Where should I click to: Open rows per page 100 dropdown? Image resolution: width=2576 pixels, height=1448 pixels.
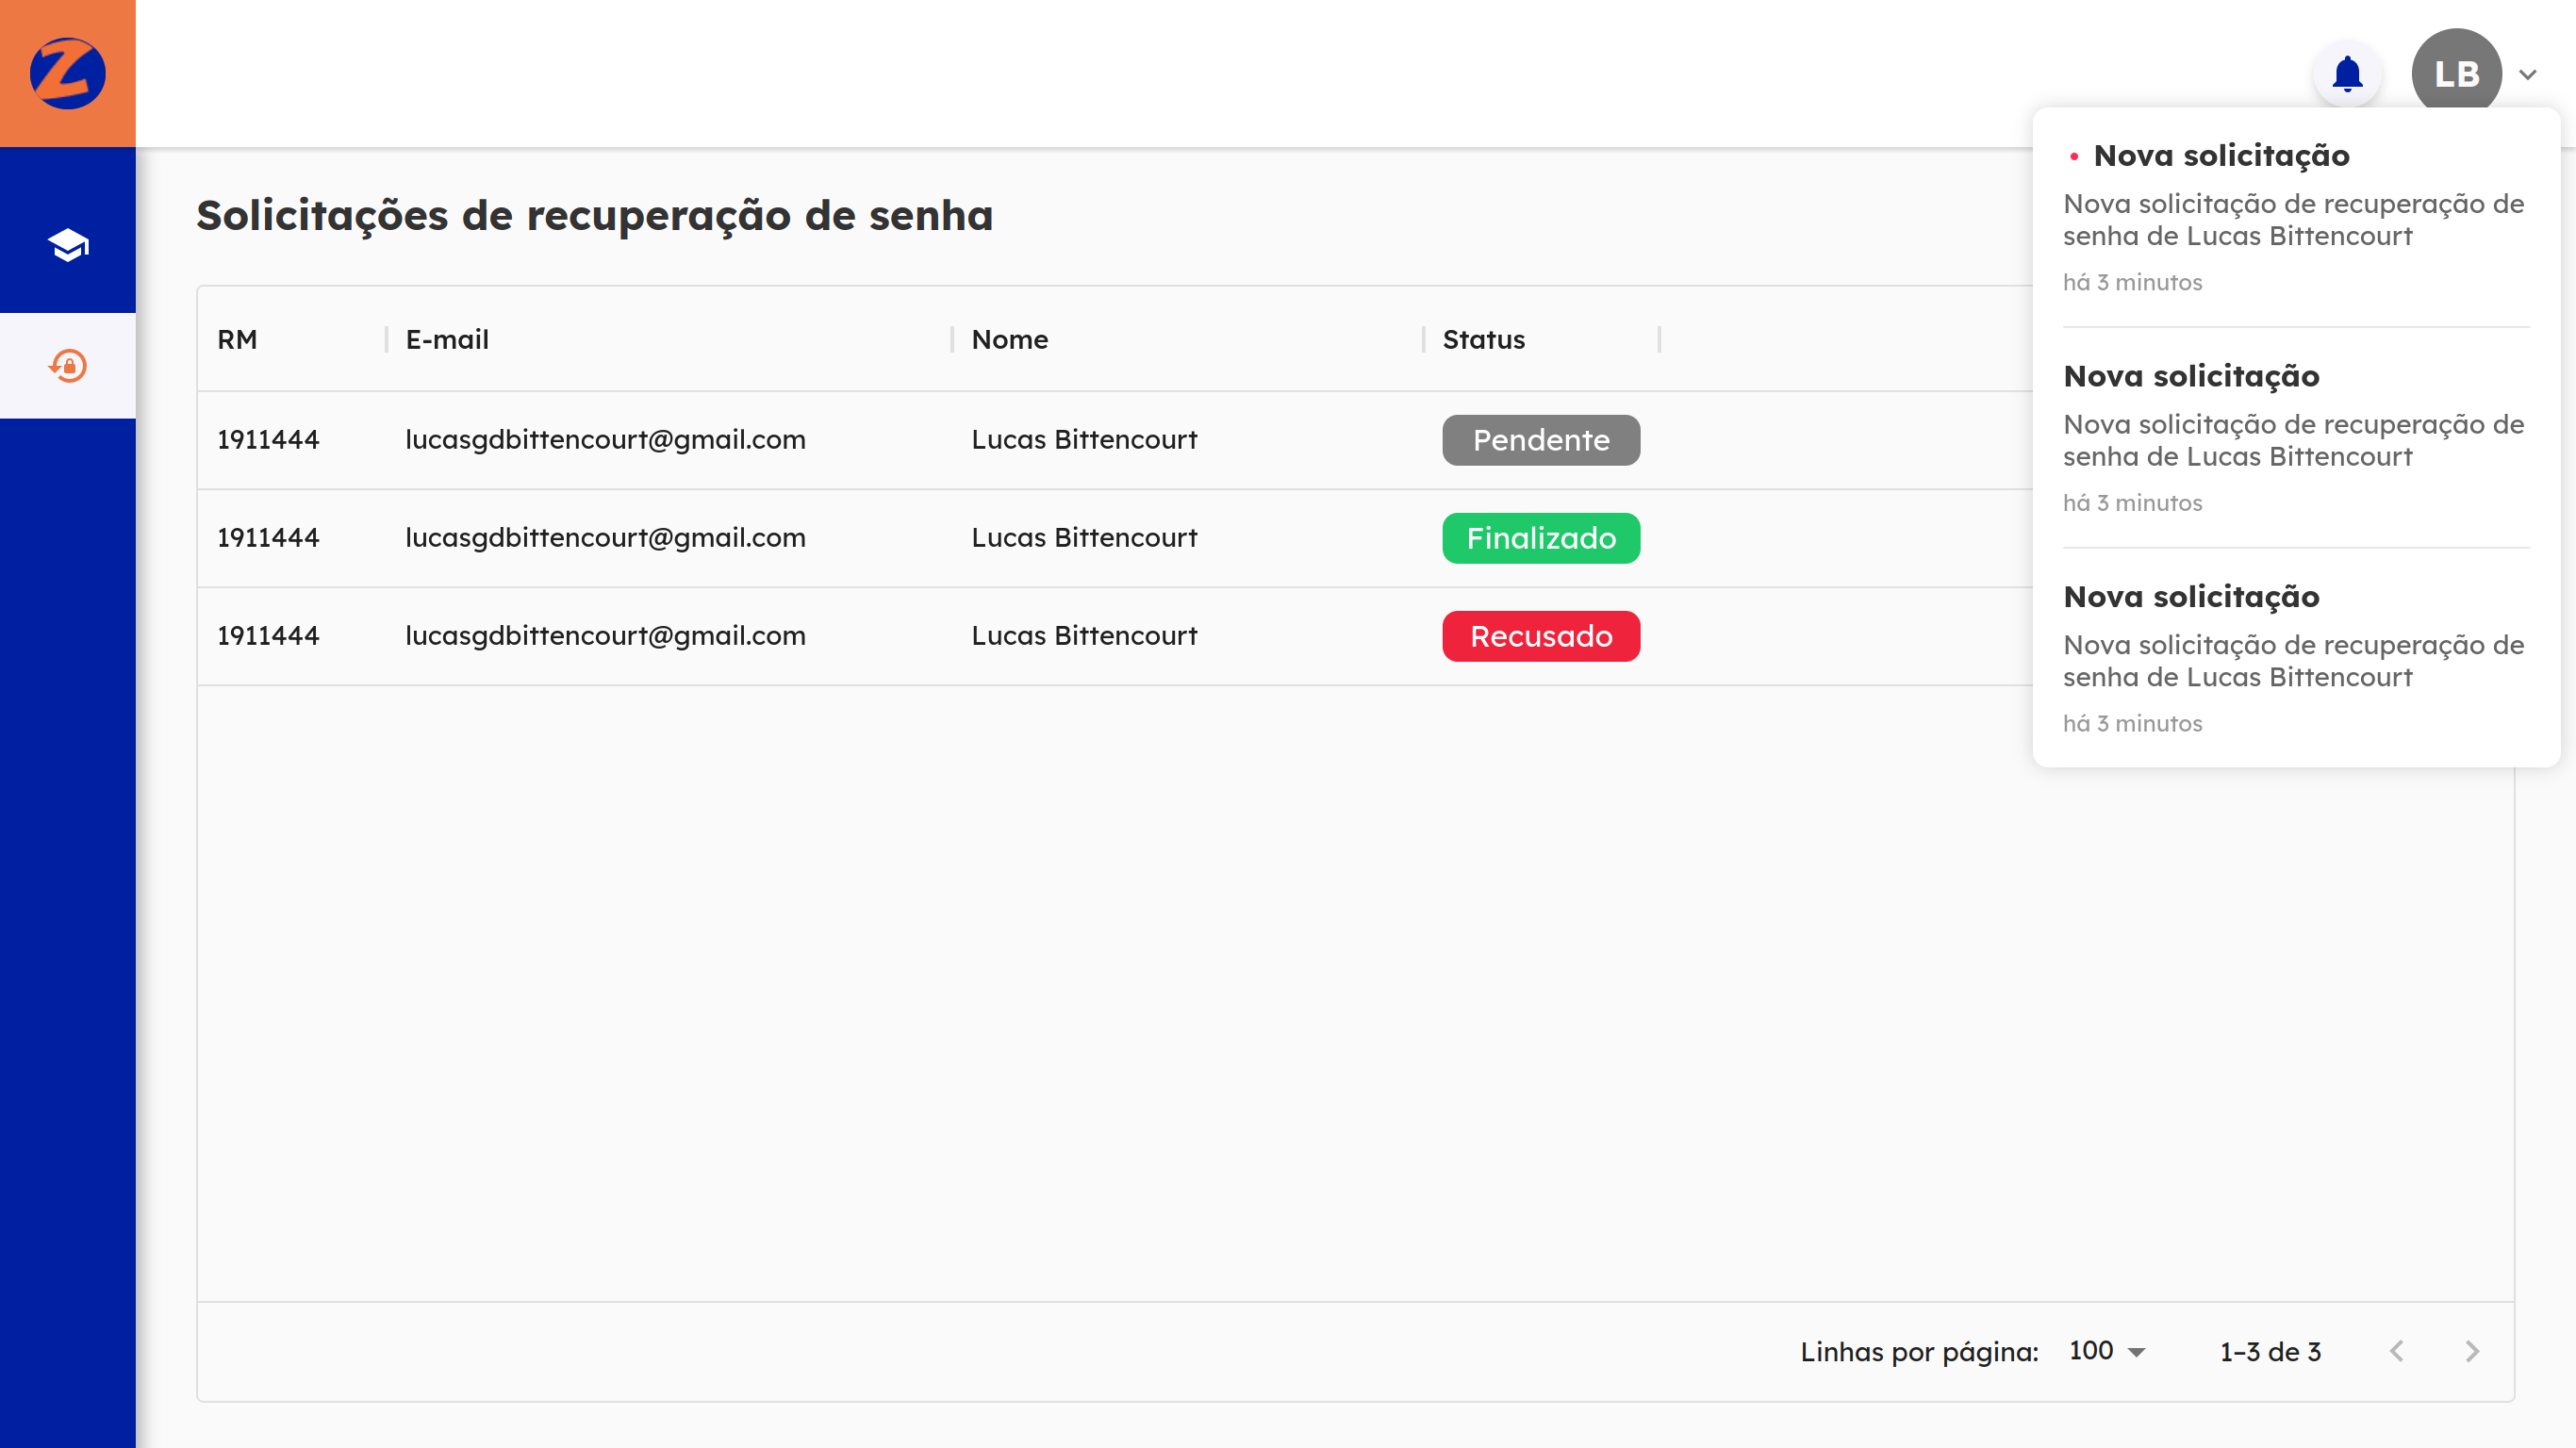click(2107, 1351)
